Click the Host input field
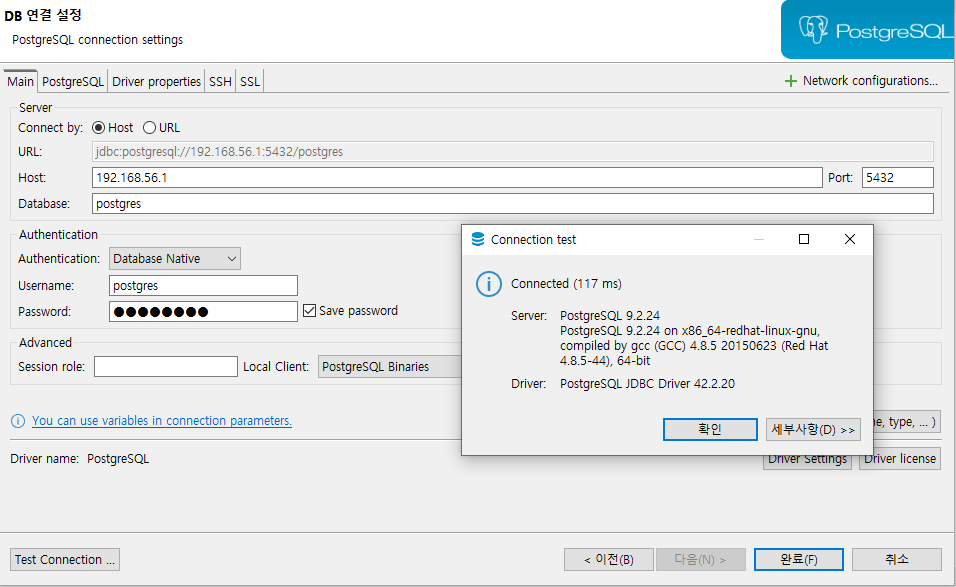 click(457, 177)
